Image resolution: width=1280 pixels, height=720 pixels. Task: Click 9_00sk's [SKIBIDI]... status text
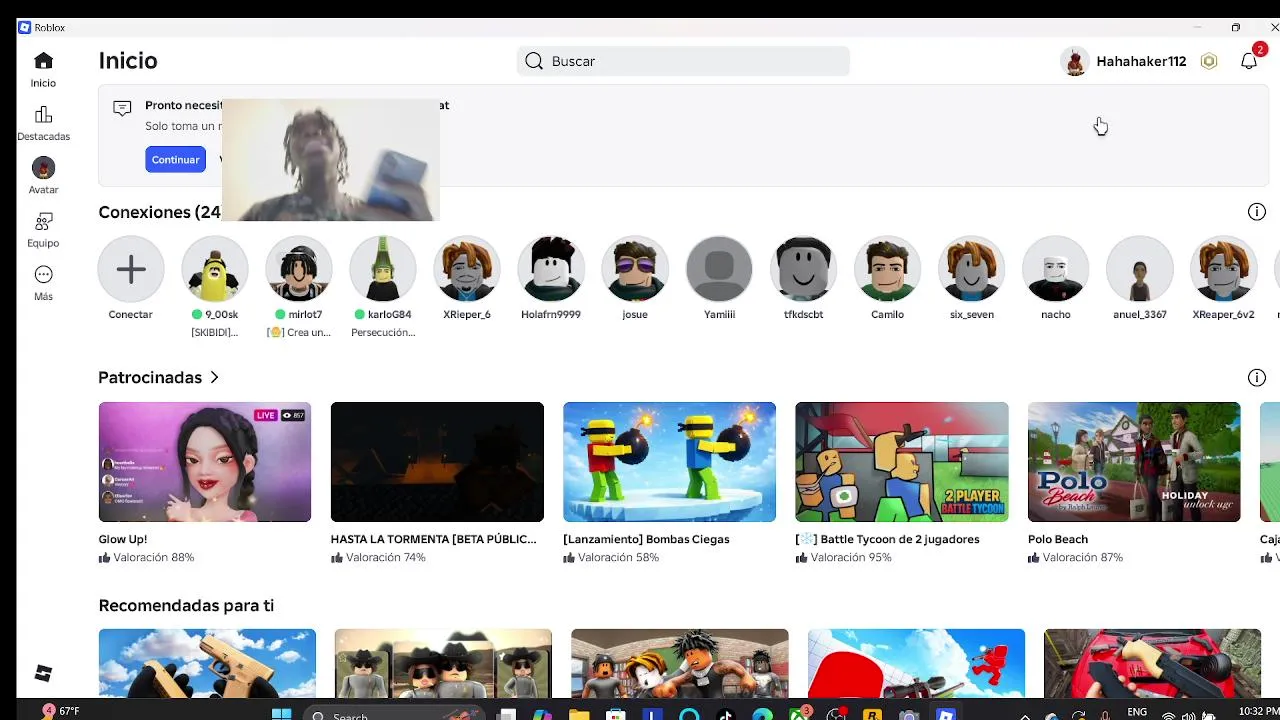point(215,332)
